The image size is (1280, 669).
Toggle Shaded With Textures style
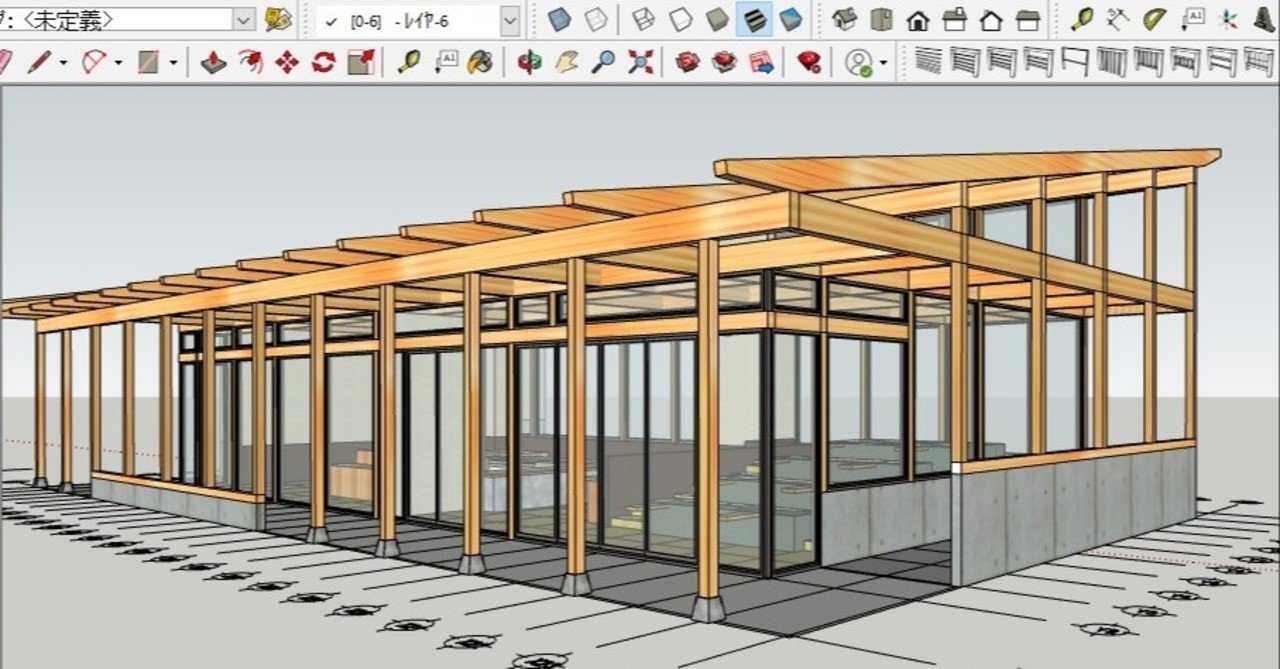pos(754,19)
